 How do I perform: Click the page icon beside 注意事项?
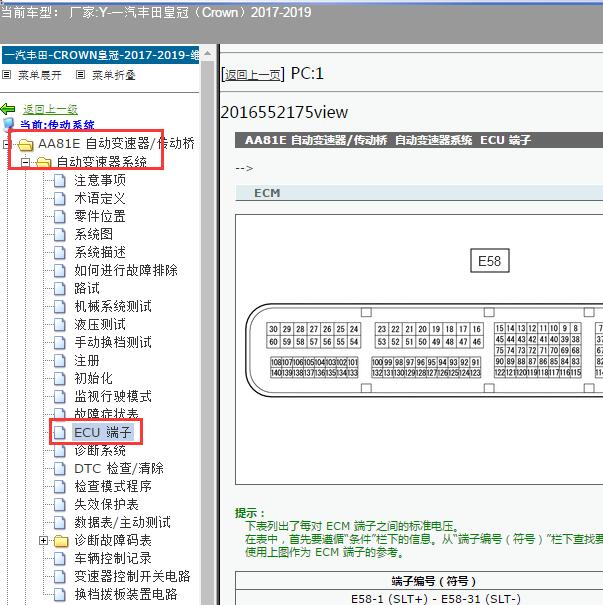pyautogui.click(x=59, y=181)
